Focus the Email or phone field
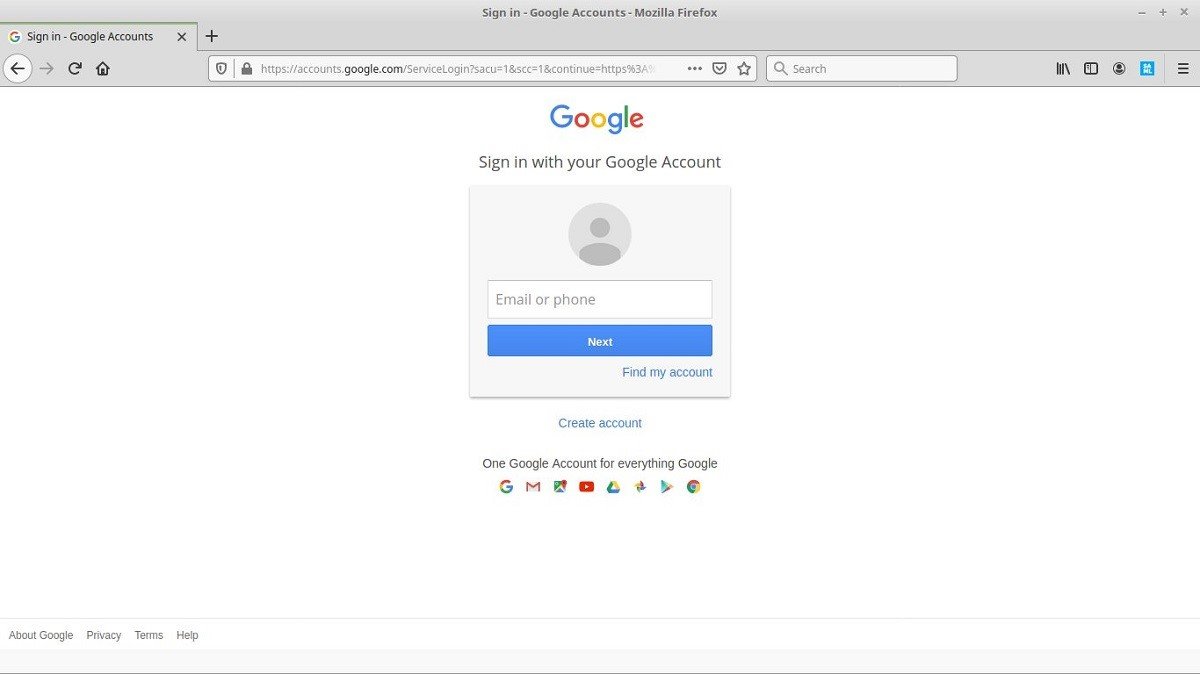1200x674 pixels. pyautogui.click(x=600, y=299)
